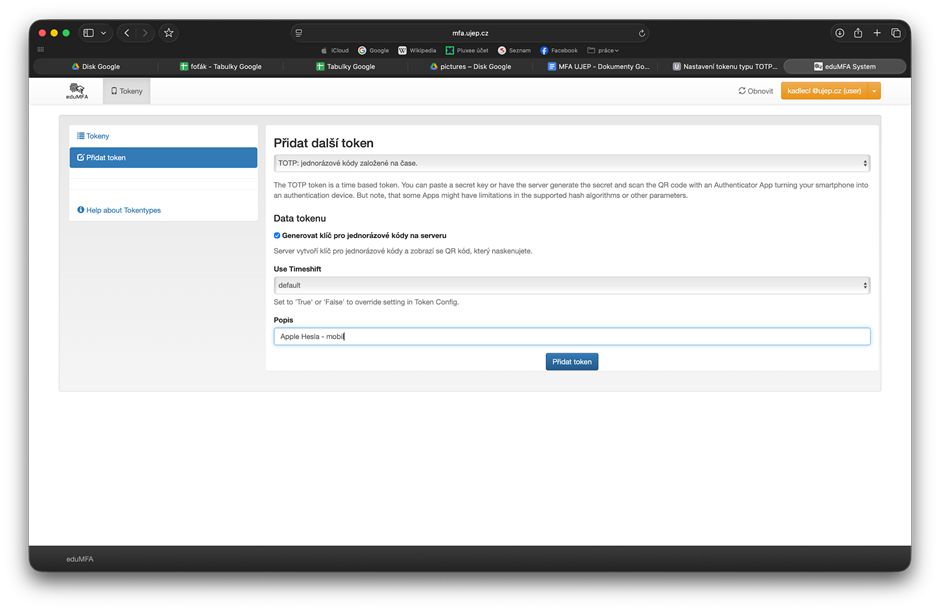Go back with the browser back arrow
940x610 pixels.
[x=127, y=33]
